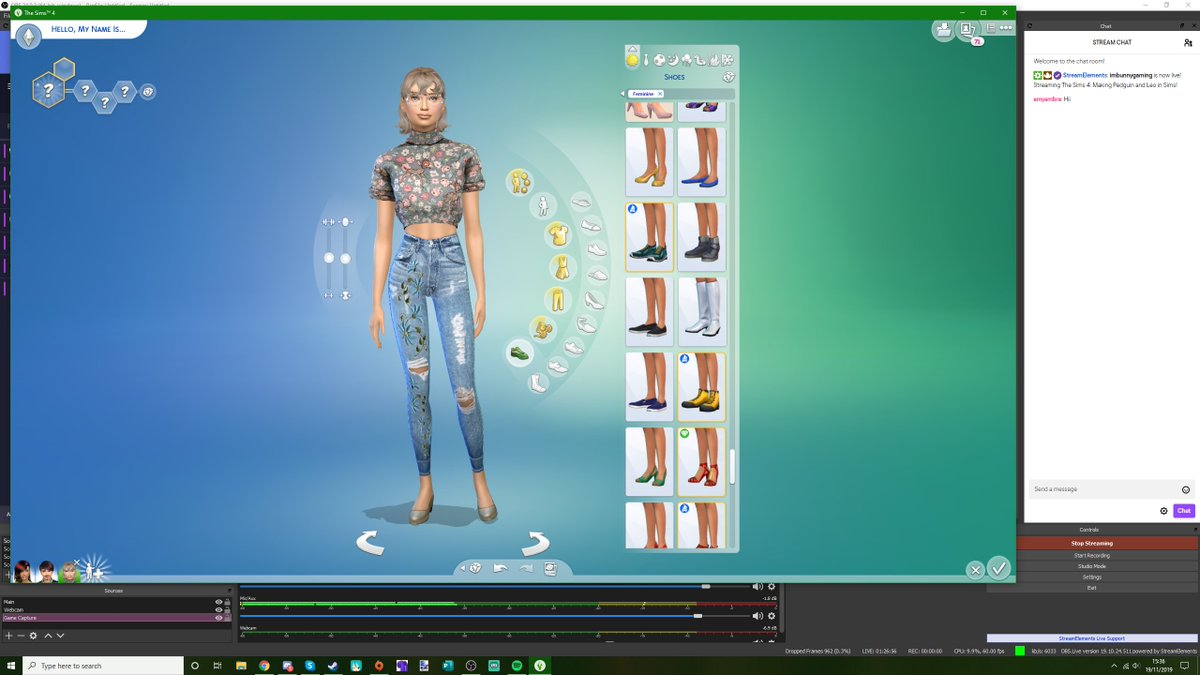Choose the white knee-high boots thumbnail

point(702,312)
